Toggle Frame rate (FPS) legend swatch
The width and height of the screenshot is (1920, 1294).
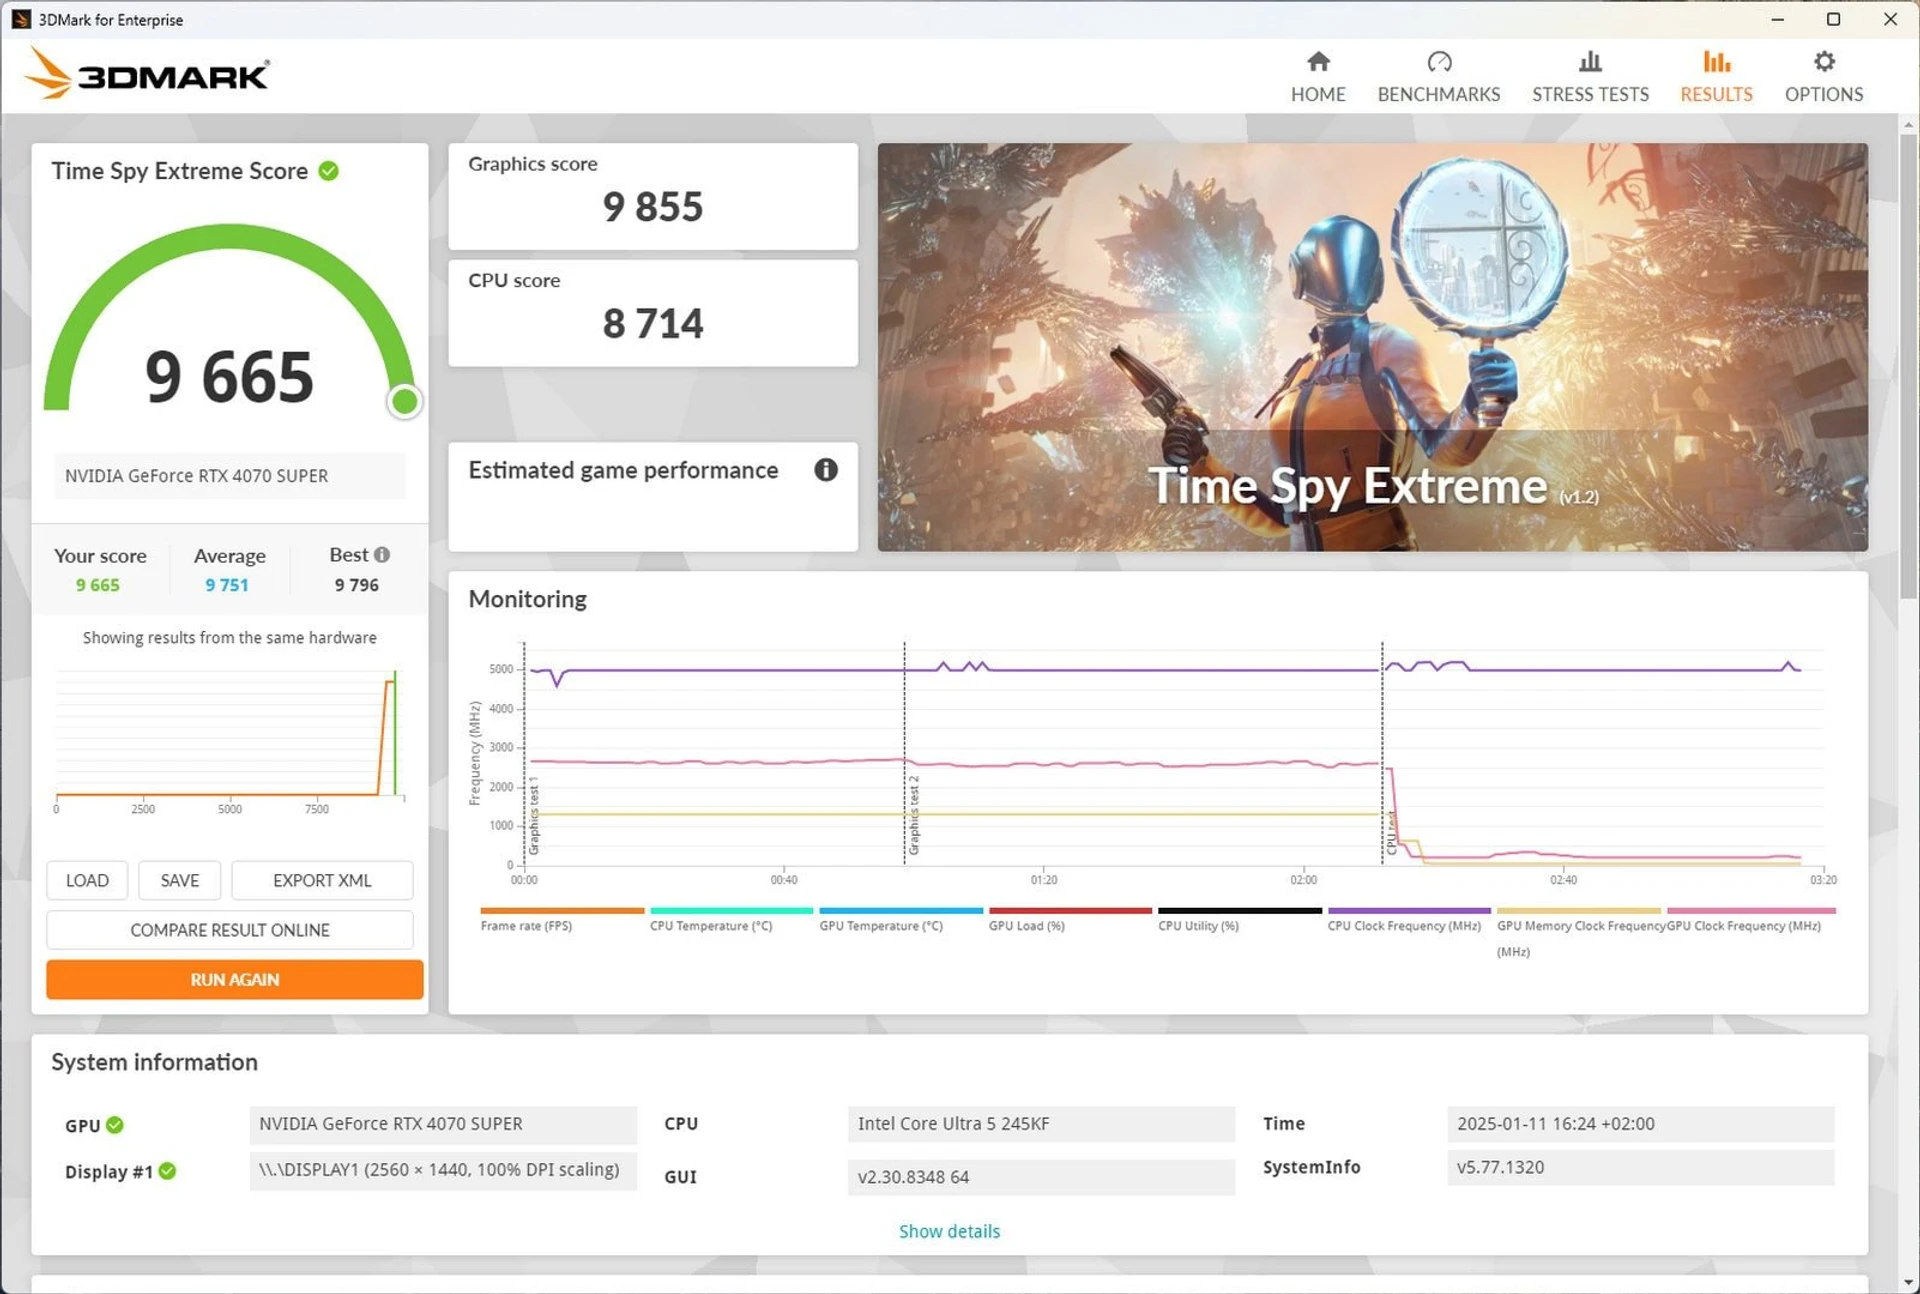[x=562, y=911]
